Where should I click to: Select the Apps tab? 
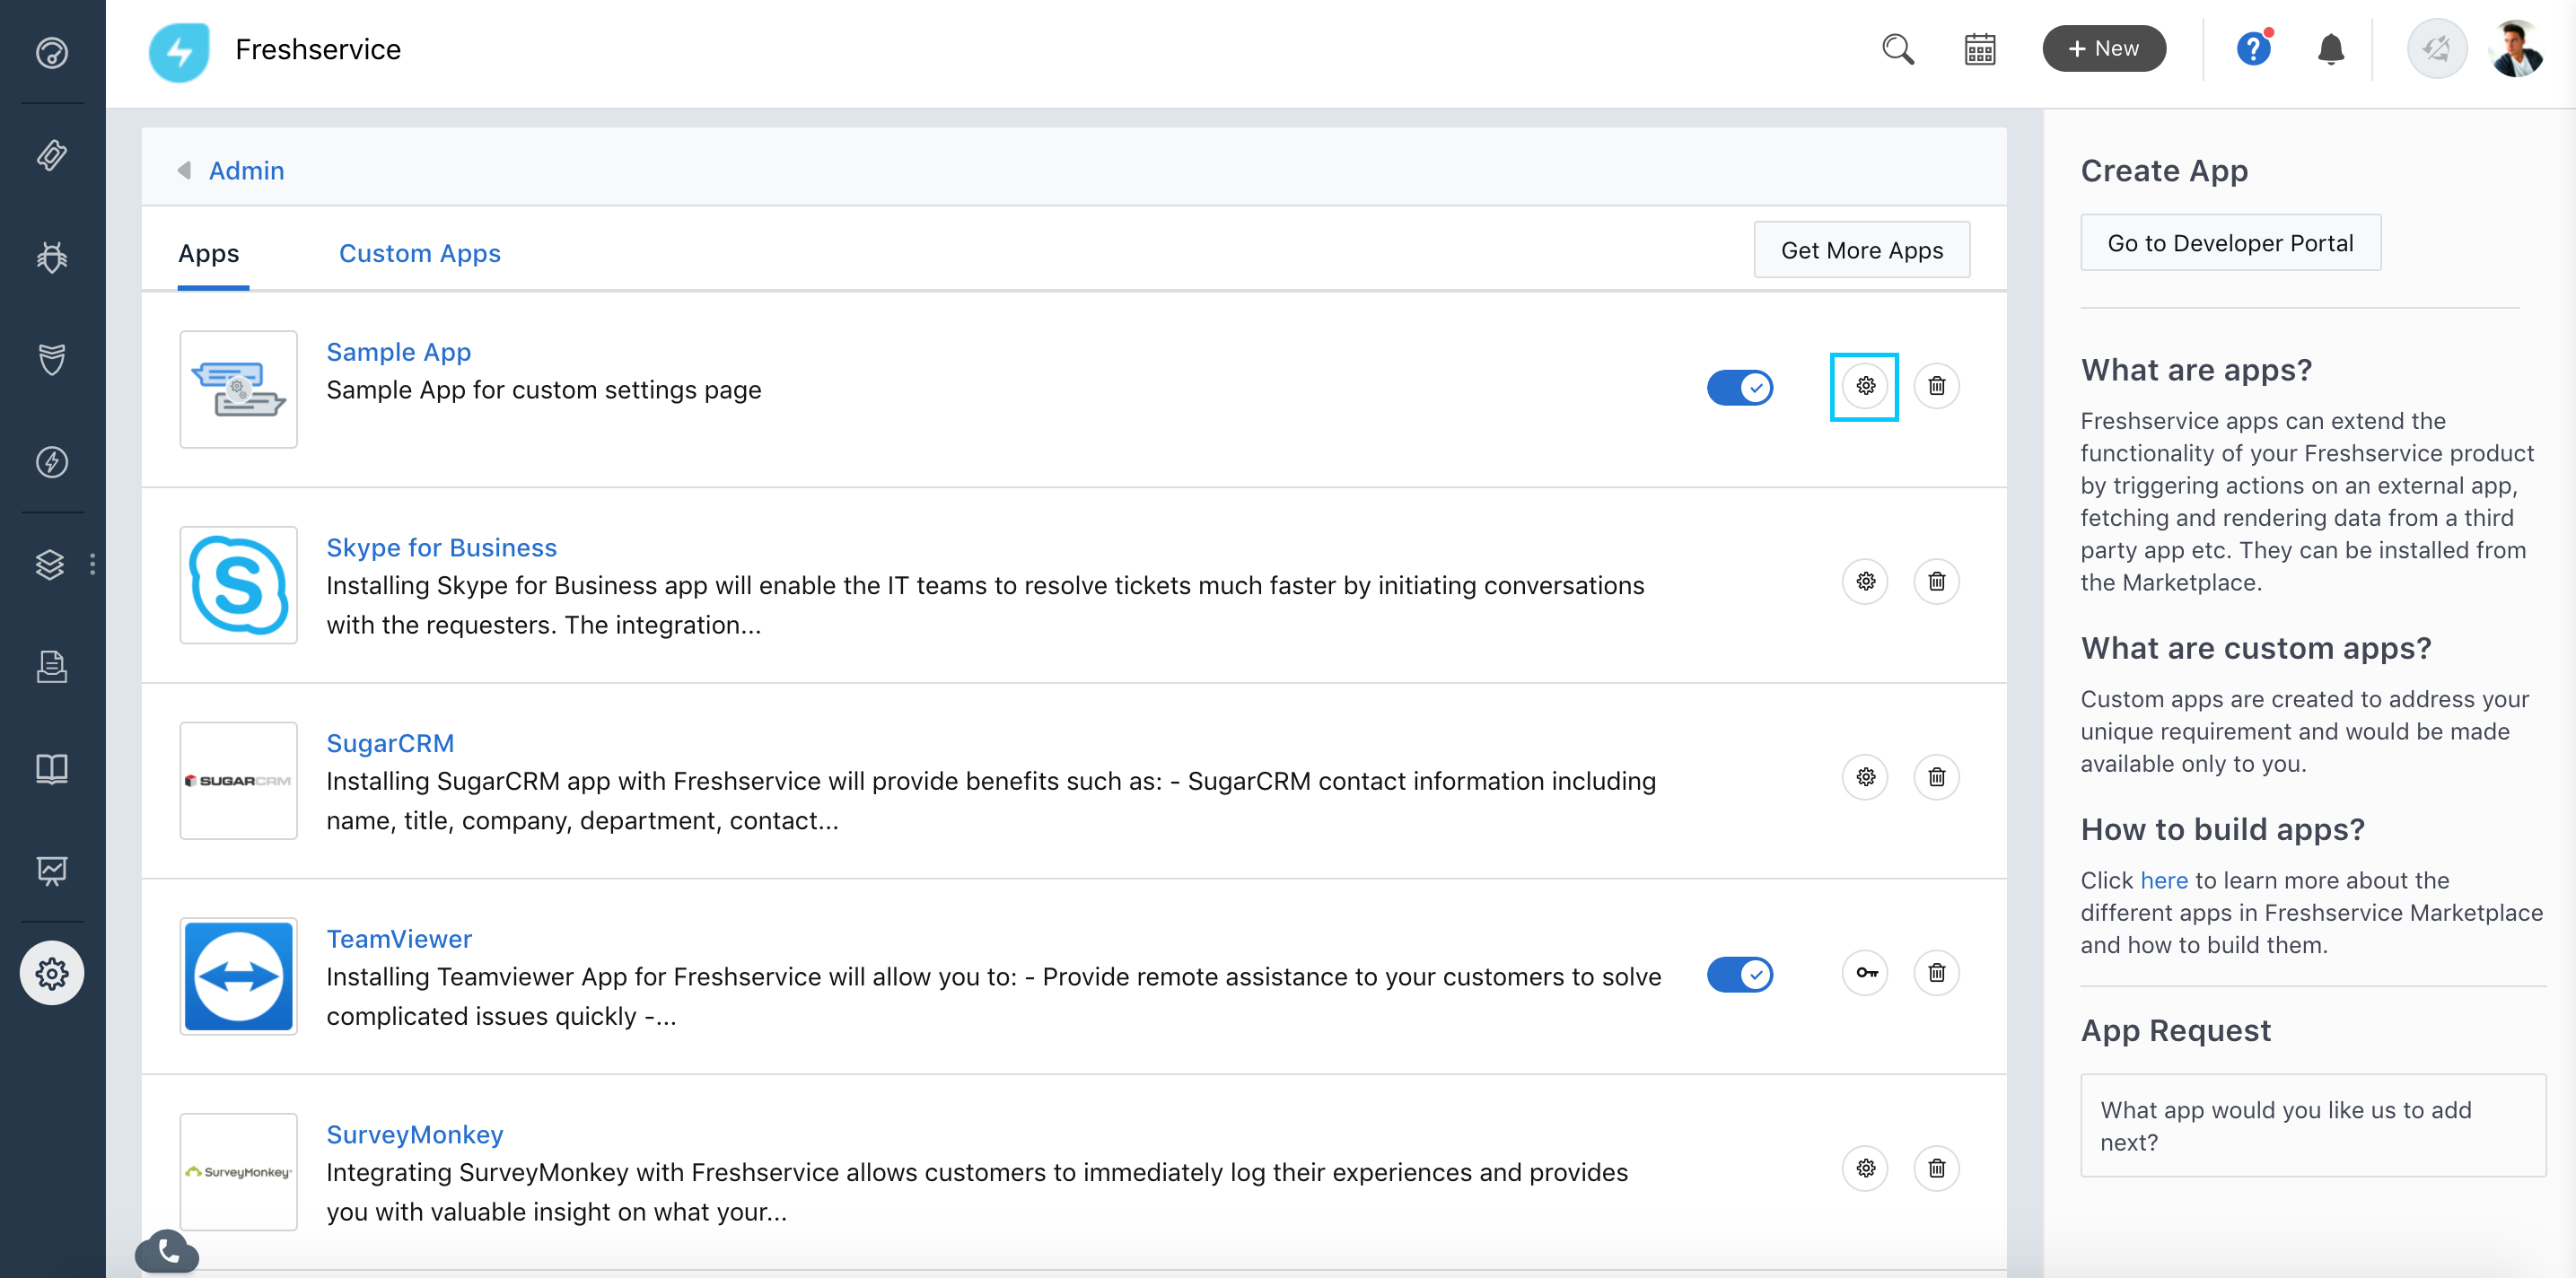pyautogui.click(x=208, y=251)
